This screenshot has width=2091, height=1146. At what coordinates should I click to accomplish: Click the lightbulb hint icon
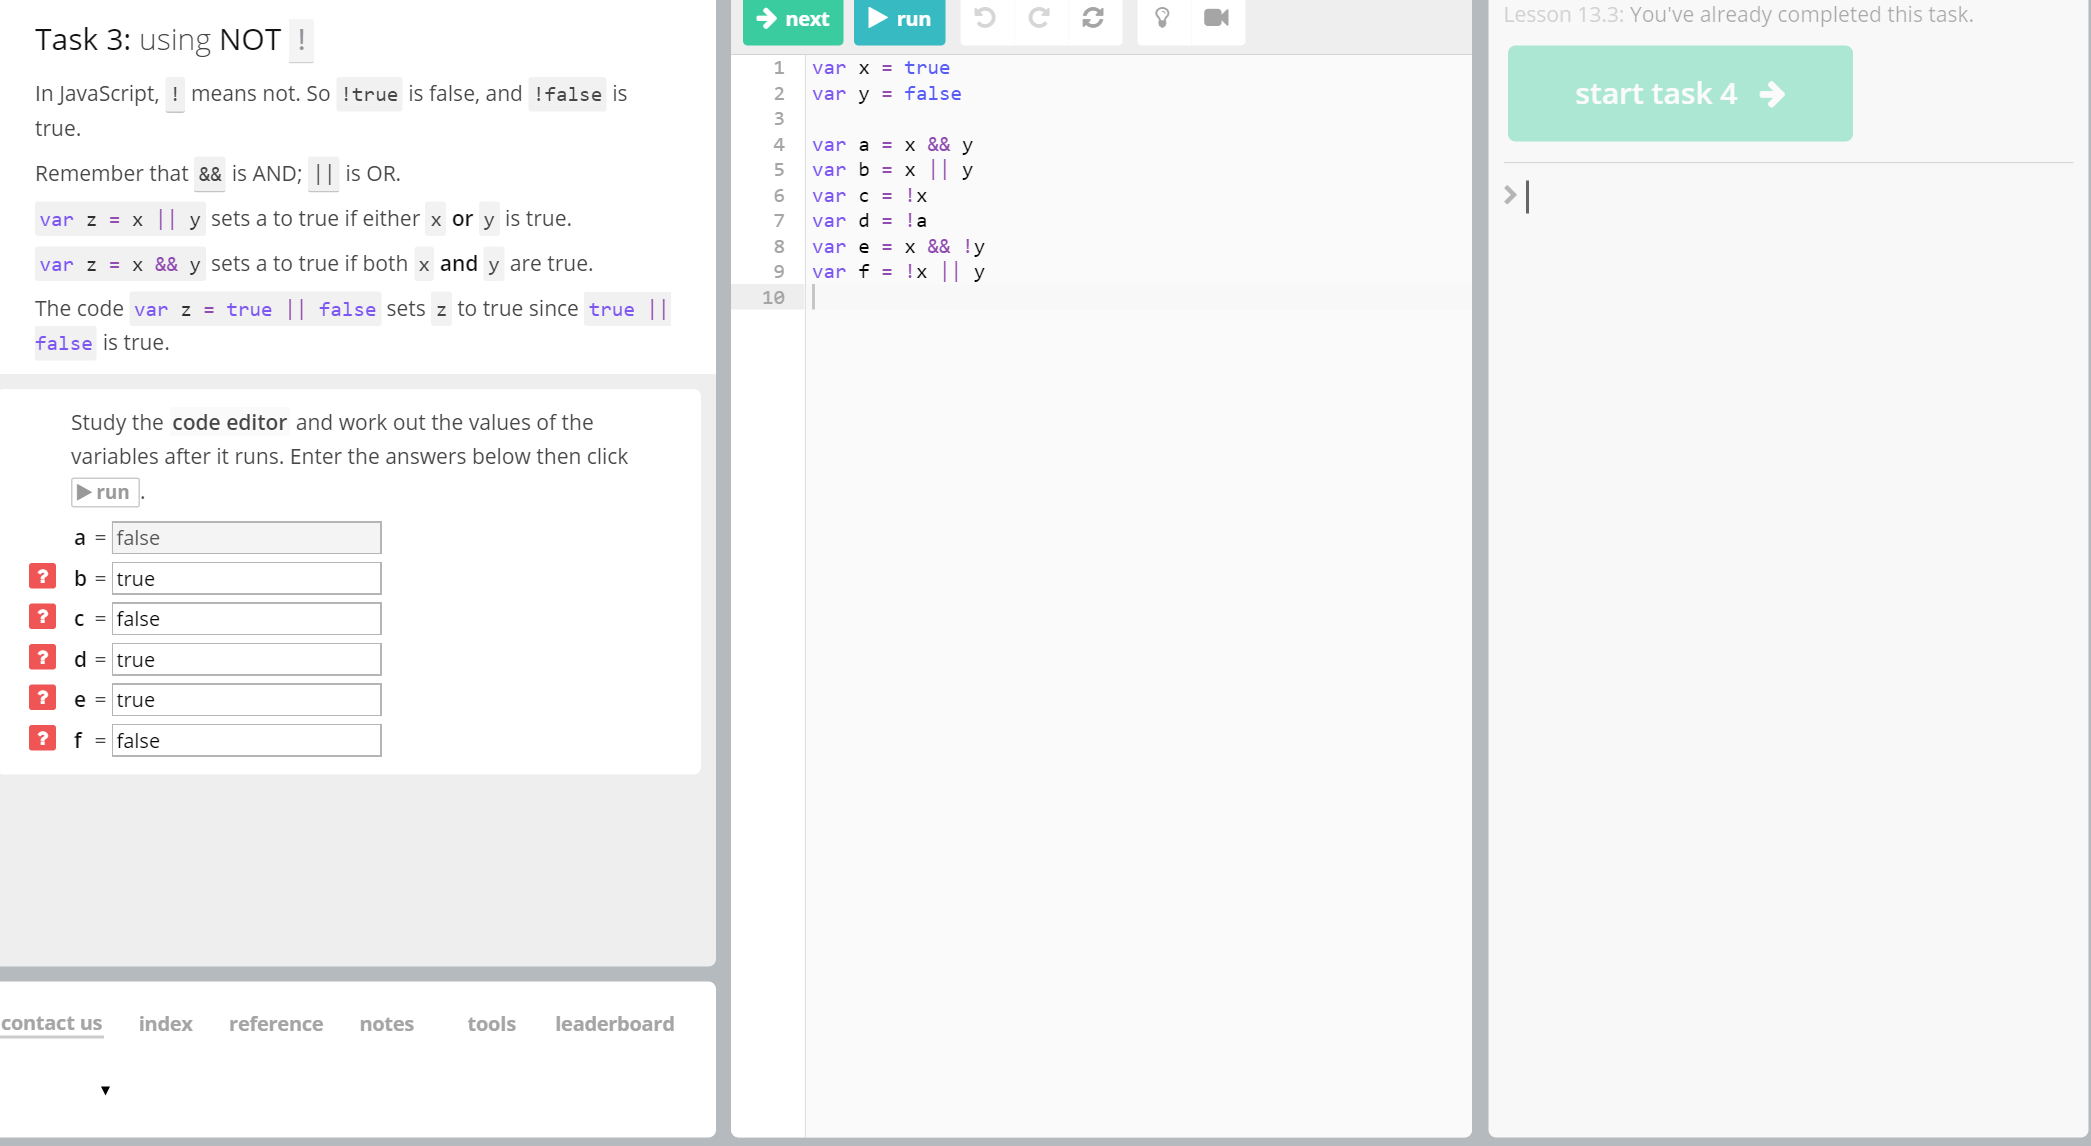(x=1162, y=18)
